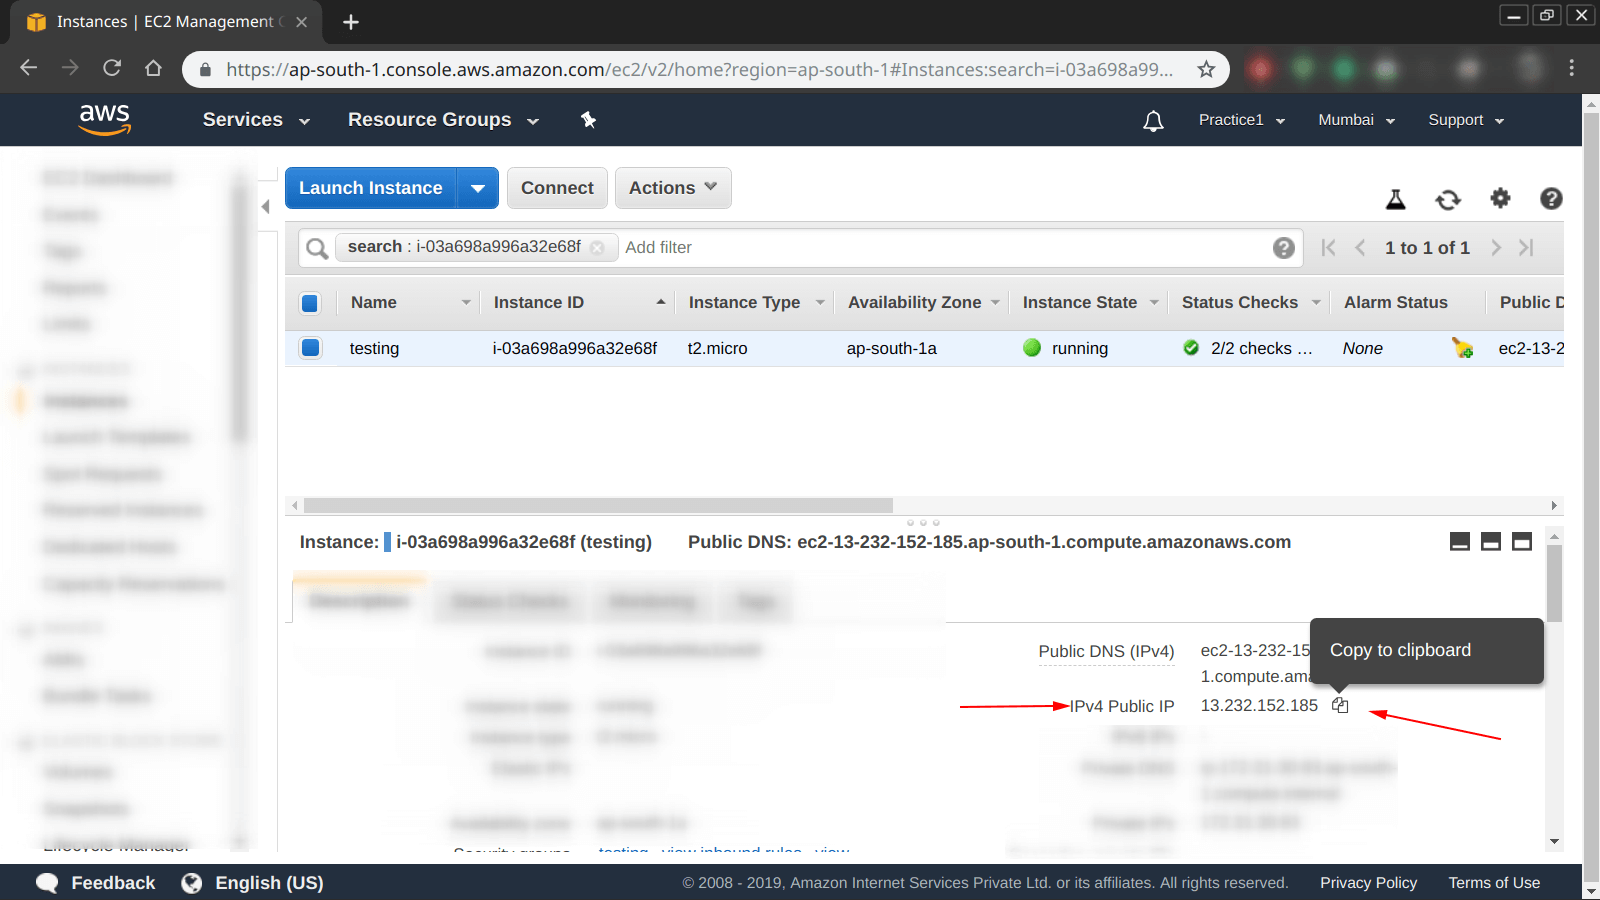Open Chrome menu three dots
The height and width of the screenshot is (900, 1600).
pos(1572,68)
